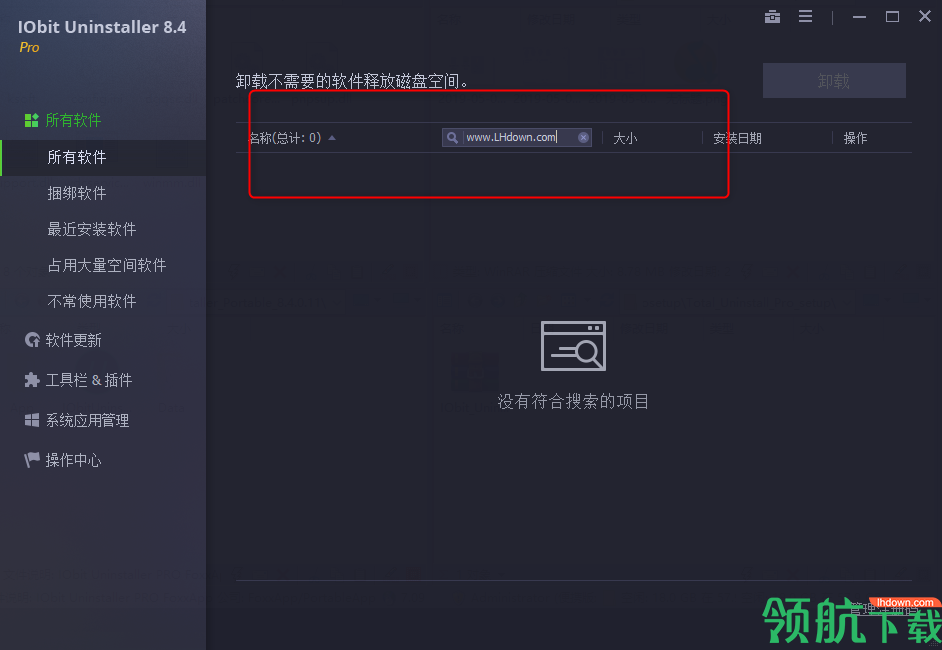Open 捆绑软件 in sidebar
The width and height of the screenshot is (942, 650).
tap(77, 193)
